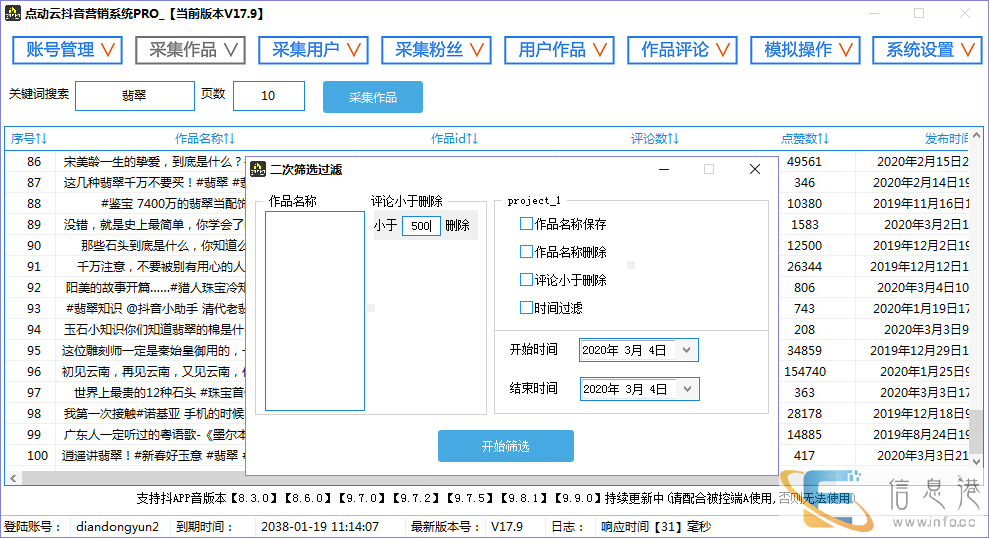Image resolution: width=989 pixels, height=538 pixels.
Task: Open the 账号管理 dropdown menu
Action: (x=67, y=50)
